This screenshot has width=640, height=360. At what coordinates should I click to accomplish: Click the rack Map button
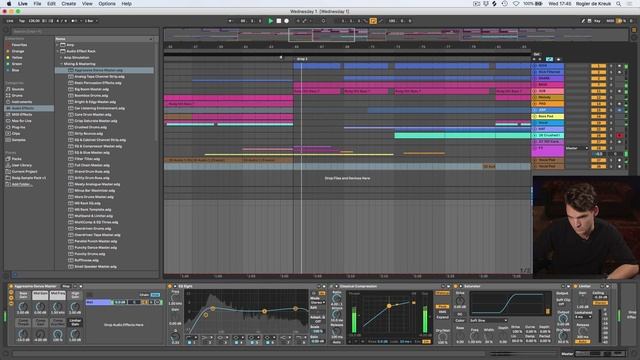(66, 287)
